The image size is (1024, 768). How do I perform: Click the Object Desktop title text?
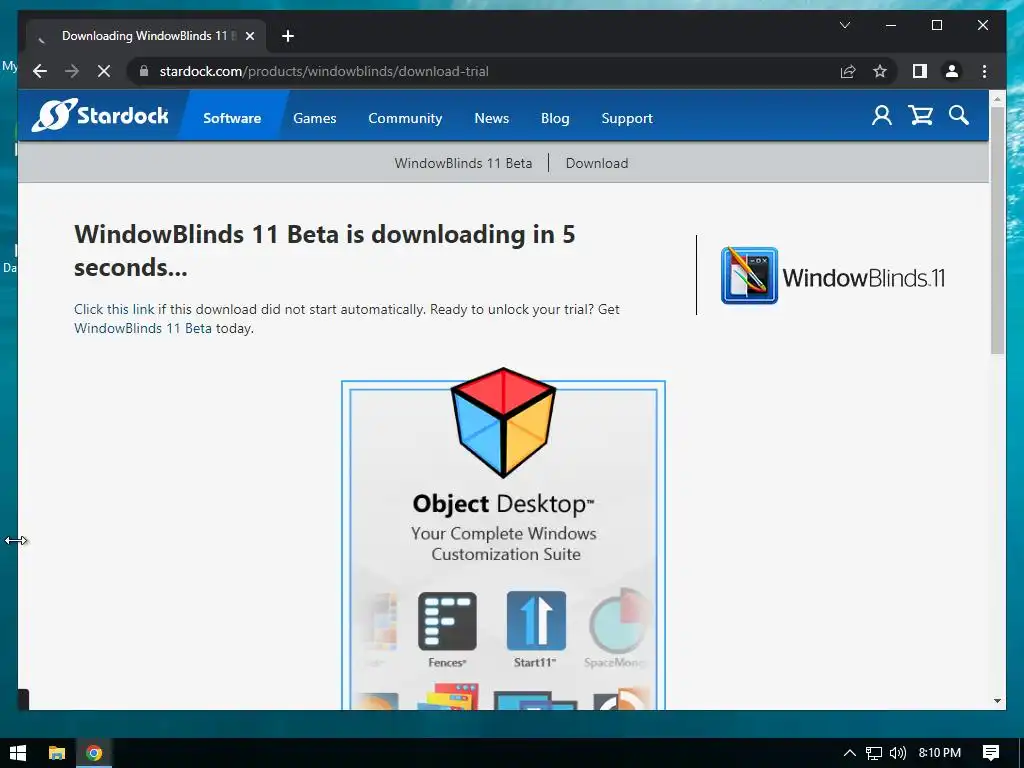tap(503, 504)
